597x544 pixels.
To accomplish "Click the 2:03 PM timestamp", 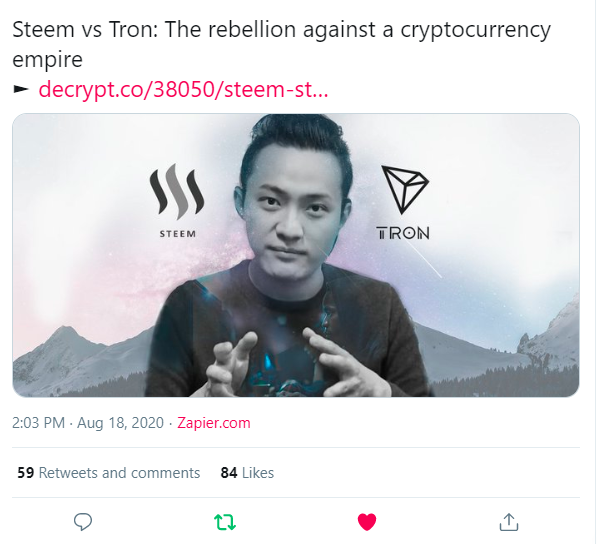I will [x=38, y=423].
